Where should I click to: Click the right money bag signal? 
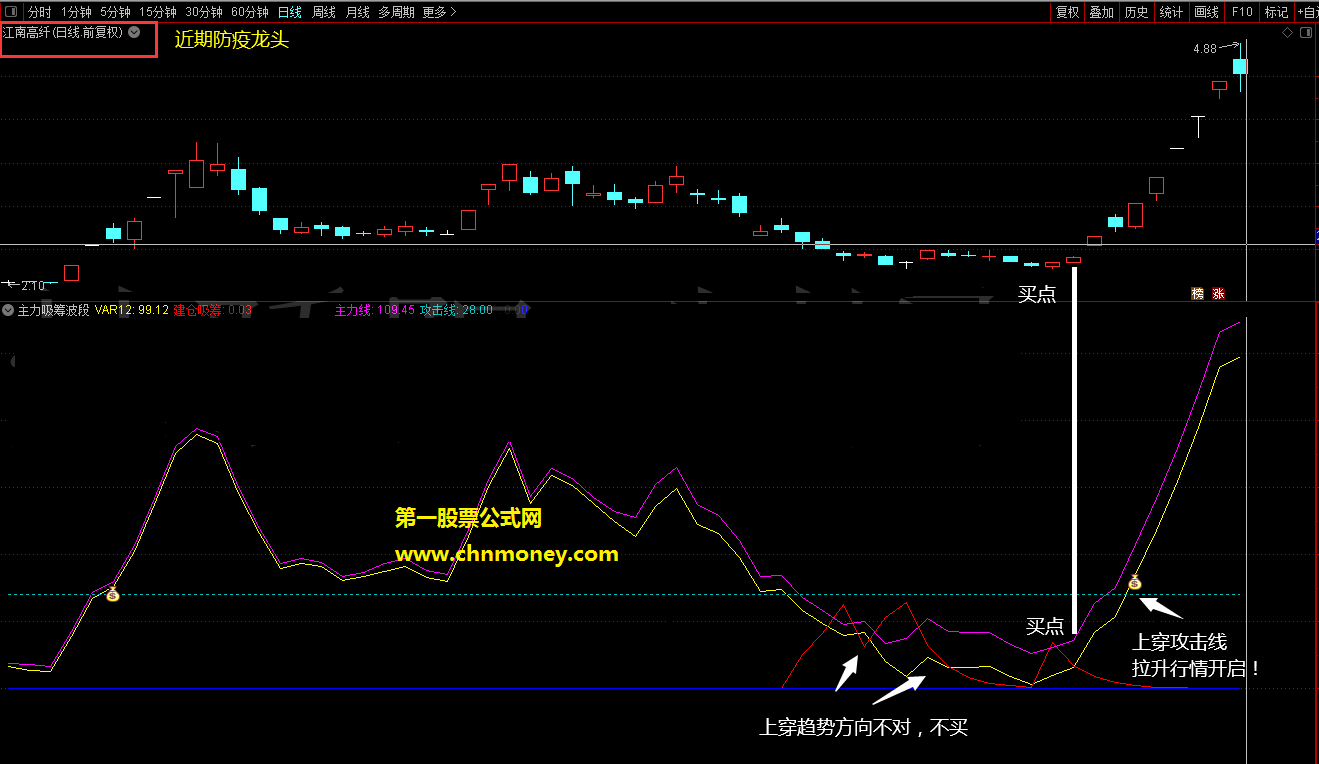(1135, 582)
